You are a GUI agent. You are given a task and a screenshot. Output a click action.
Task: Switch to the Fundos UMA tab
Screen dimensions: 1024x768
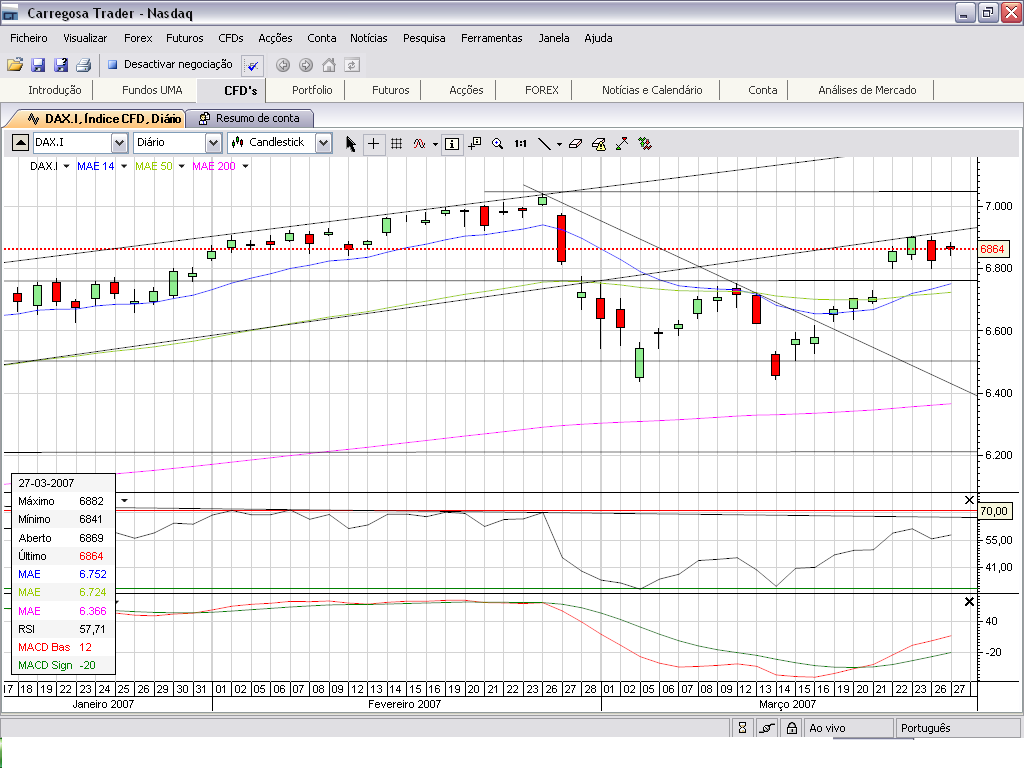coord(152,90)
